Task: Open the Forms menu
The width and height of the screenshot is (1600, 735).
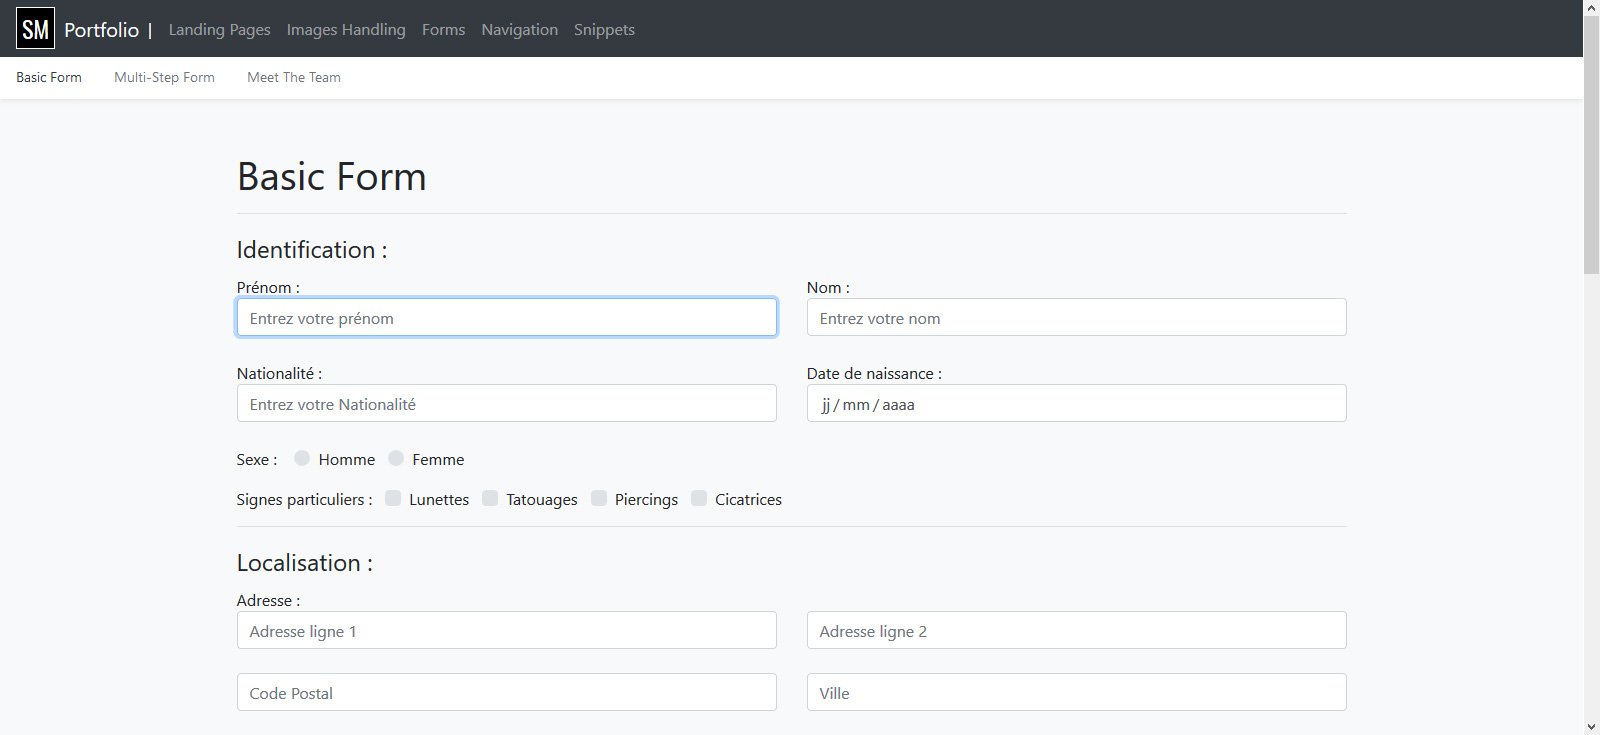Action: pyautogui.click(x=443, y=30)
